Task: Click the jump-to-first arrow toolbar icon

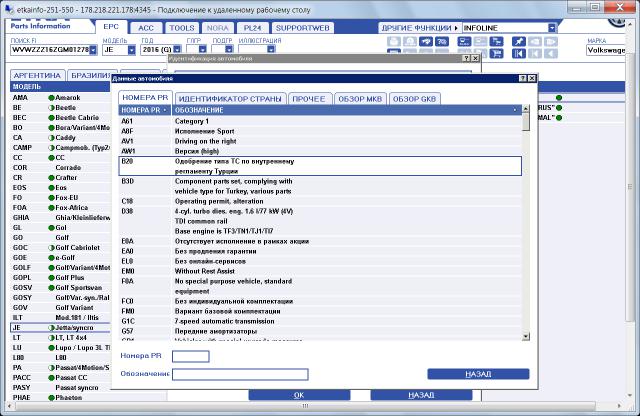Action: click(518, 53)
